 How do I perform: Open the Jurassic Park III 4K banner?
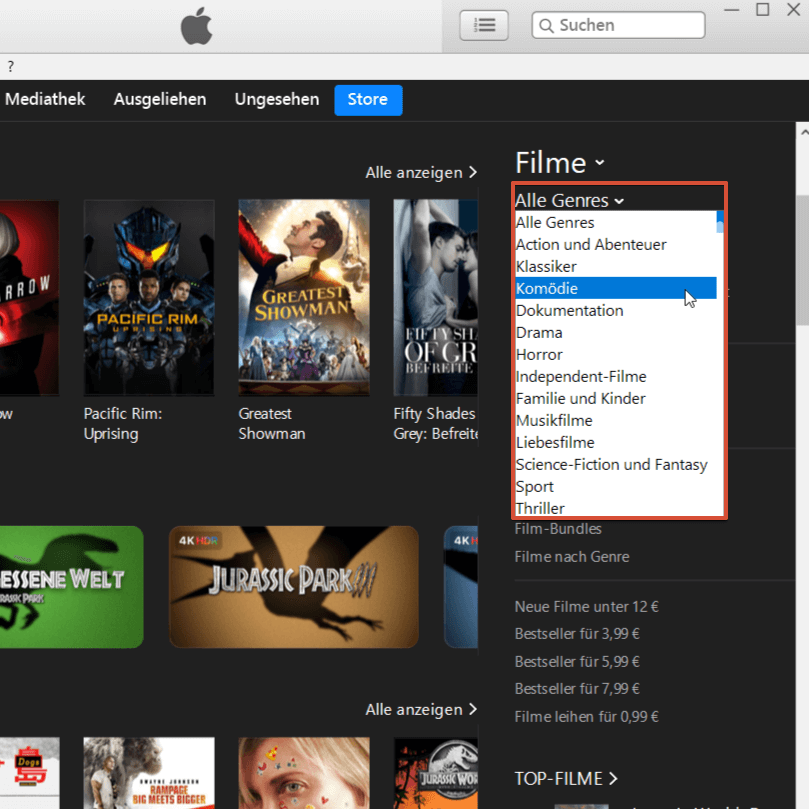[x=294, y=587]
